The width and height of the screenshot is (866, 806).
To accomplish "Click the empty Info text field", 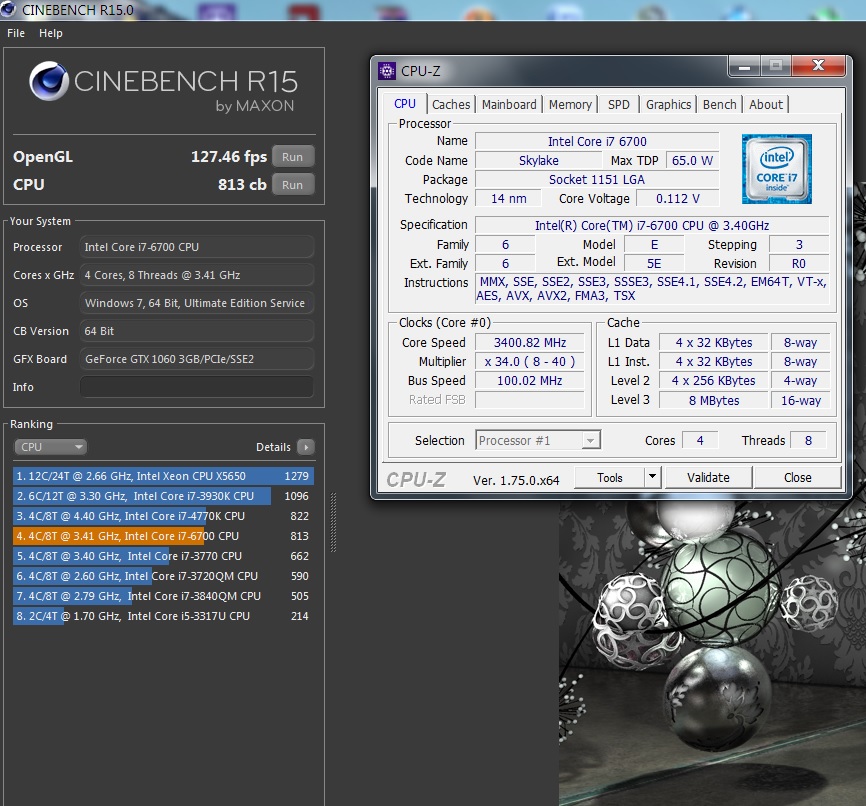I will click(x=196, y=387).
